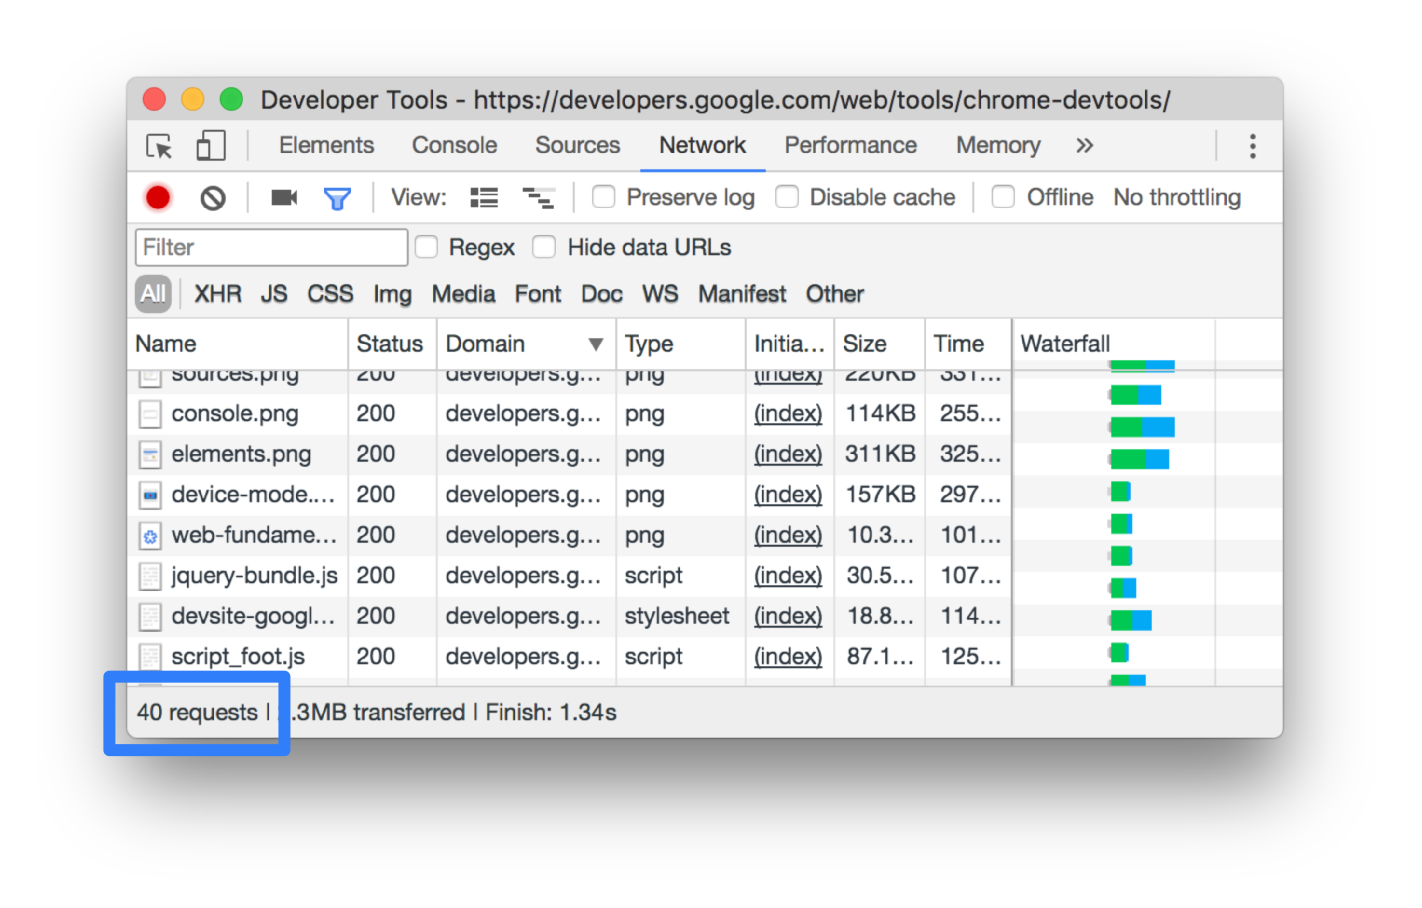The width and height of the screenshot is (1422, 908).
Task: Open the Sources tab
Action: (577, 146)
